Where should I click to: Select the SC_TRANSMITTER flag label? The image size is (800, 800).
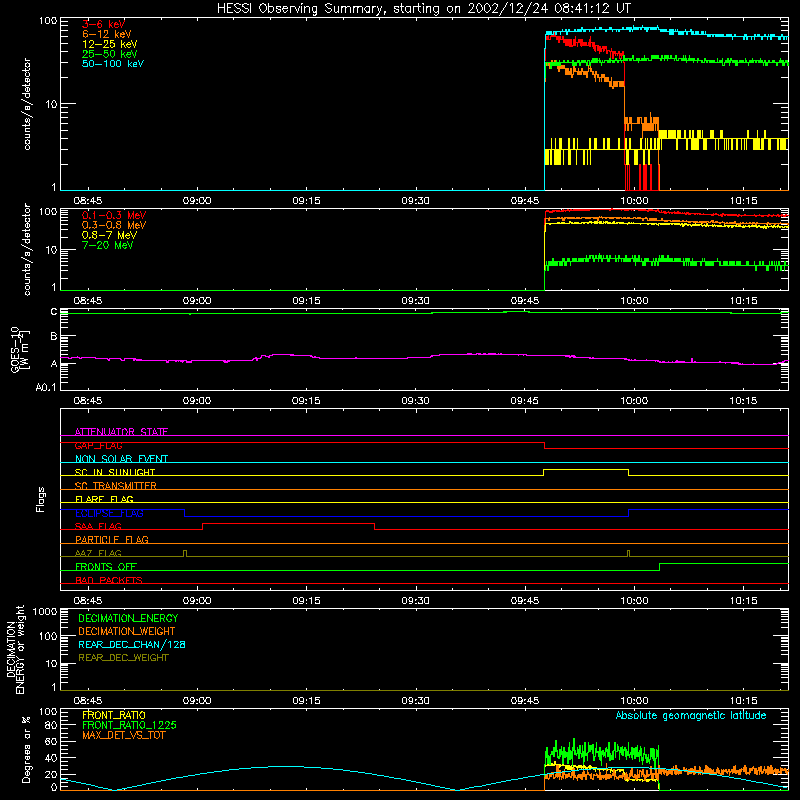point(115,486)
